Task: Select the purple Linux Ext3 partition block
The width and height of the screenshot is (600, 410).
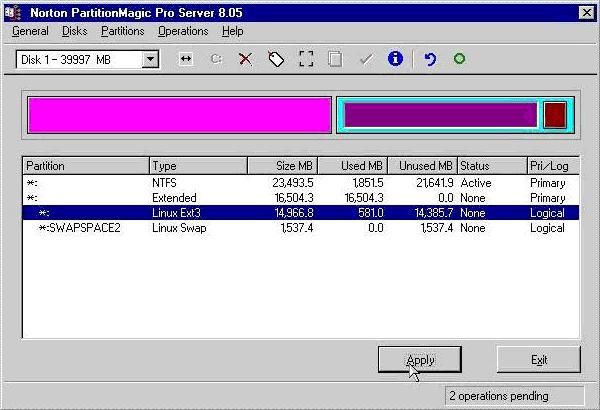Action: 441,115
